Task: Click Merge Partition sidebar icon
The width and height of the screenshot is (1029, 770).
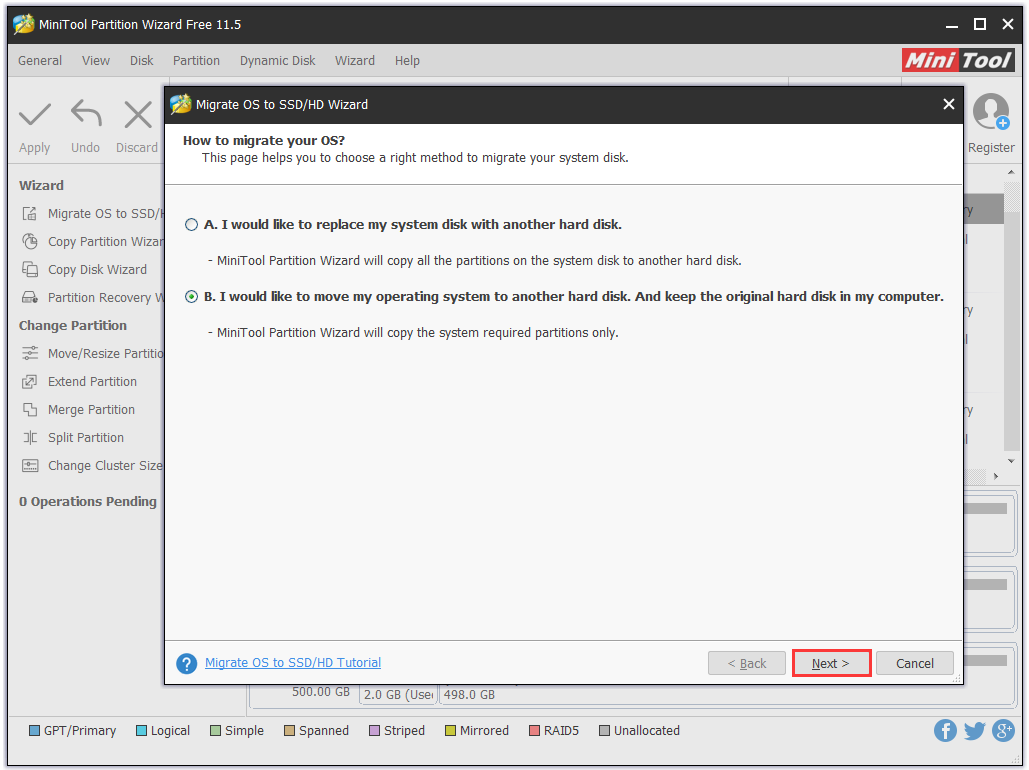Action: point(30,410)
